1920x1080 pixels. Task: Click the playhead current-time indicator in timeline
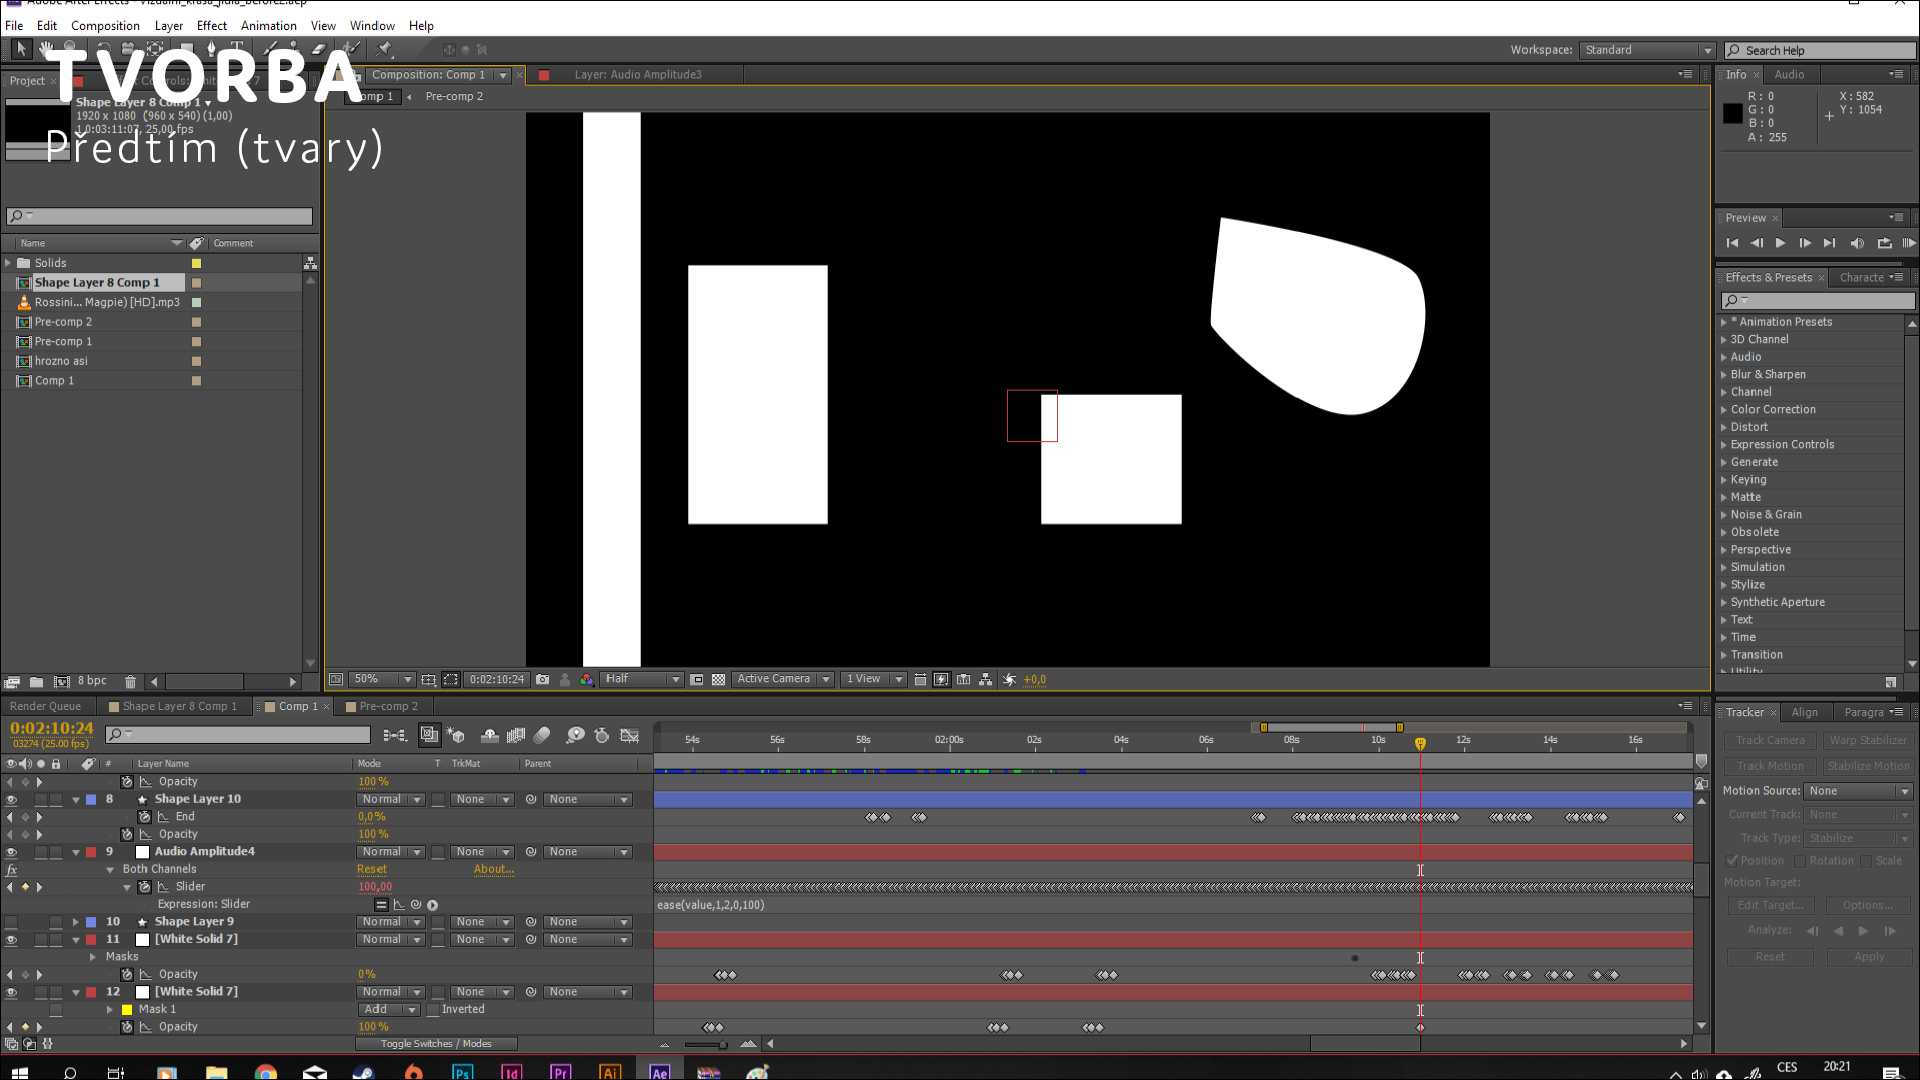(1420, 743)
